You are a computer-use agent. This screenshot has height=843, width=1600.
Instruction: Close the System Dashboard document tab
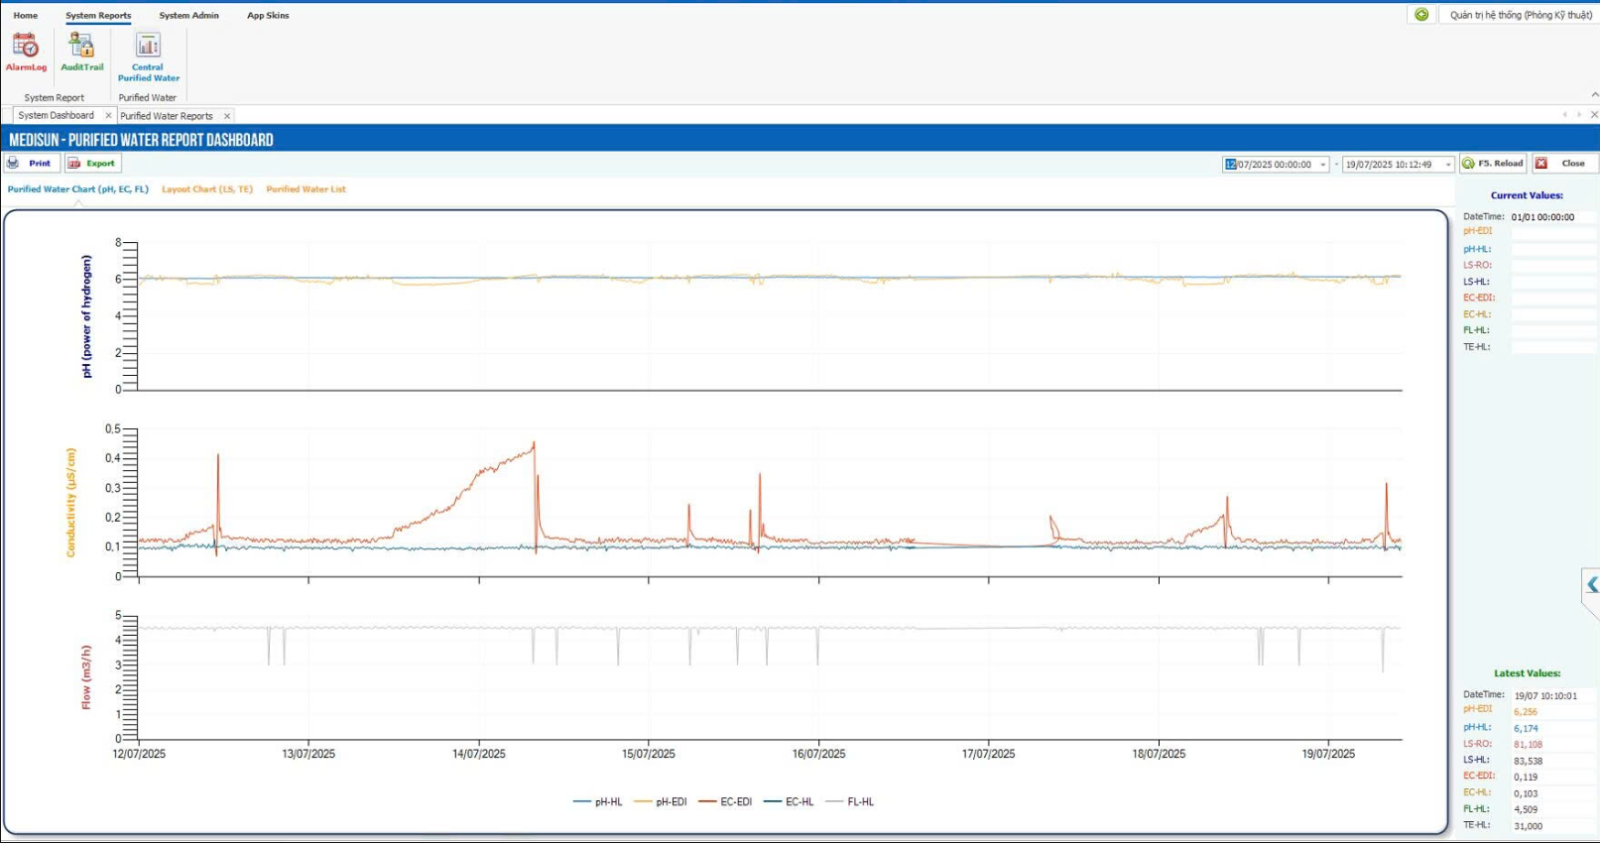click(x=108, y=116)
